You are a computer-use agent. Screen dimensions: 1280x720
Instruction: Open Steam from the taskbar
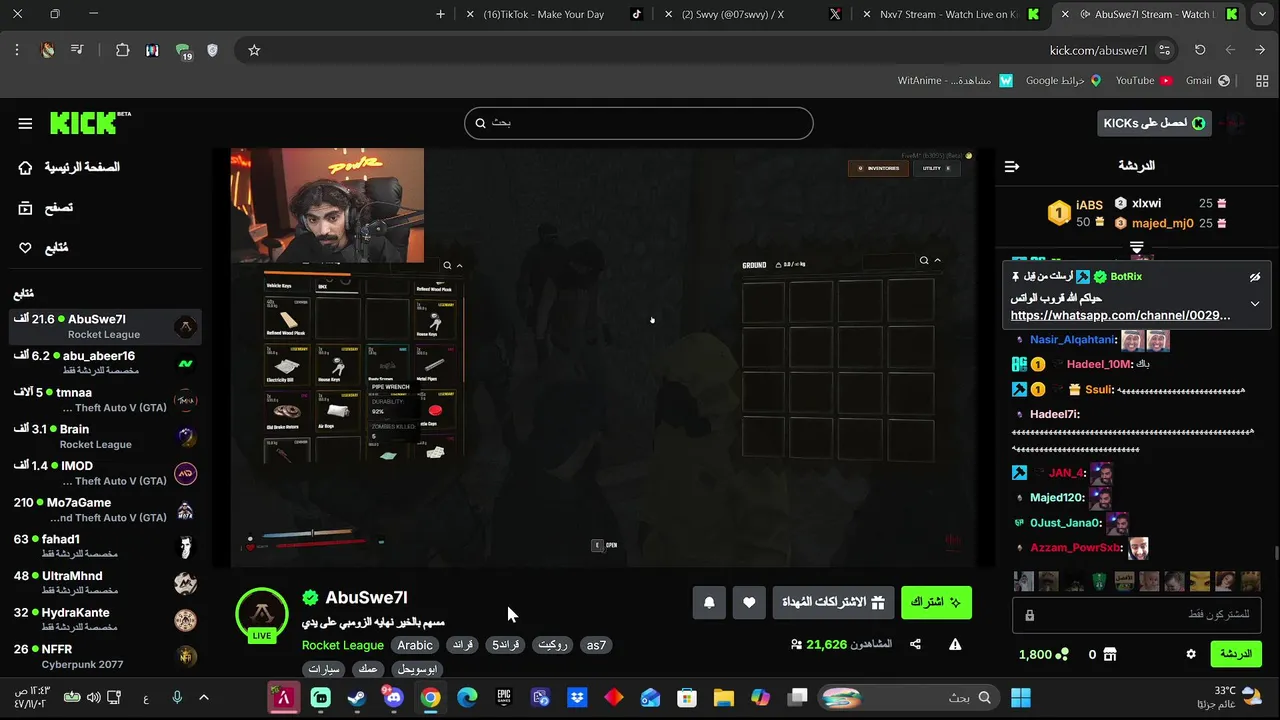[x=357, y=698]
